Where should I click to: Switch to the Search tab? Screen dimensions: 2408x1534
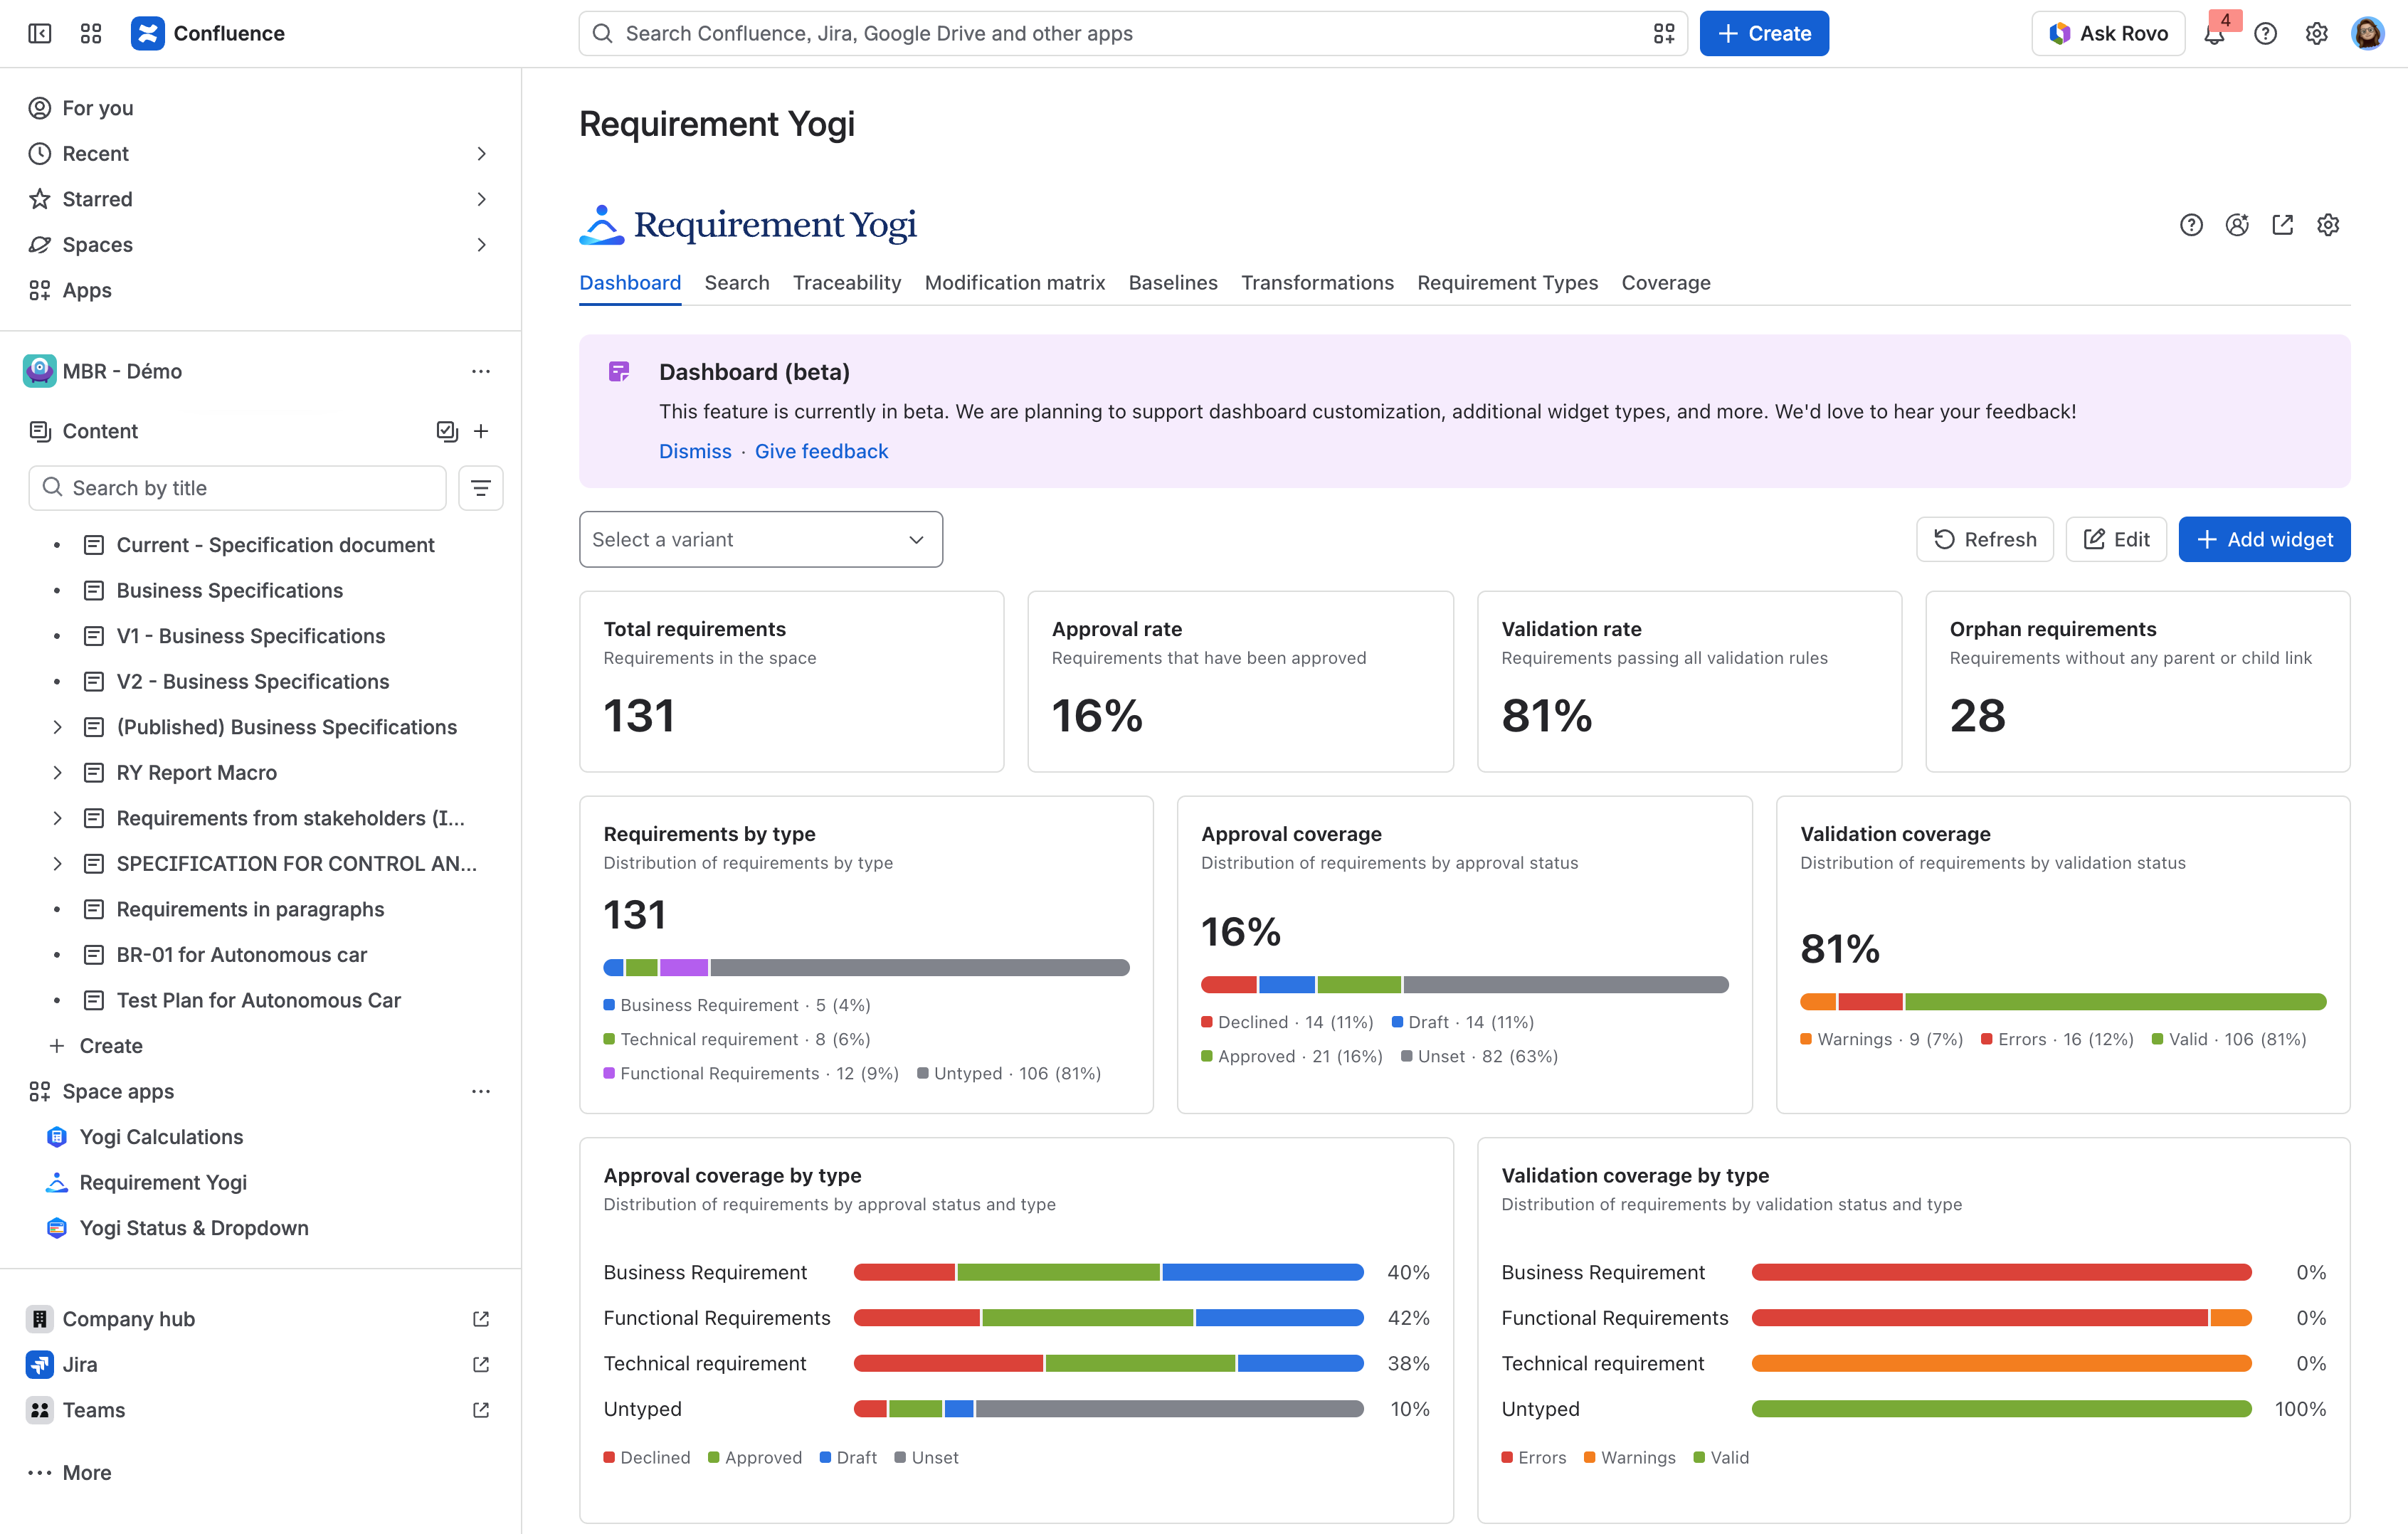737,283
